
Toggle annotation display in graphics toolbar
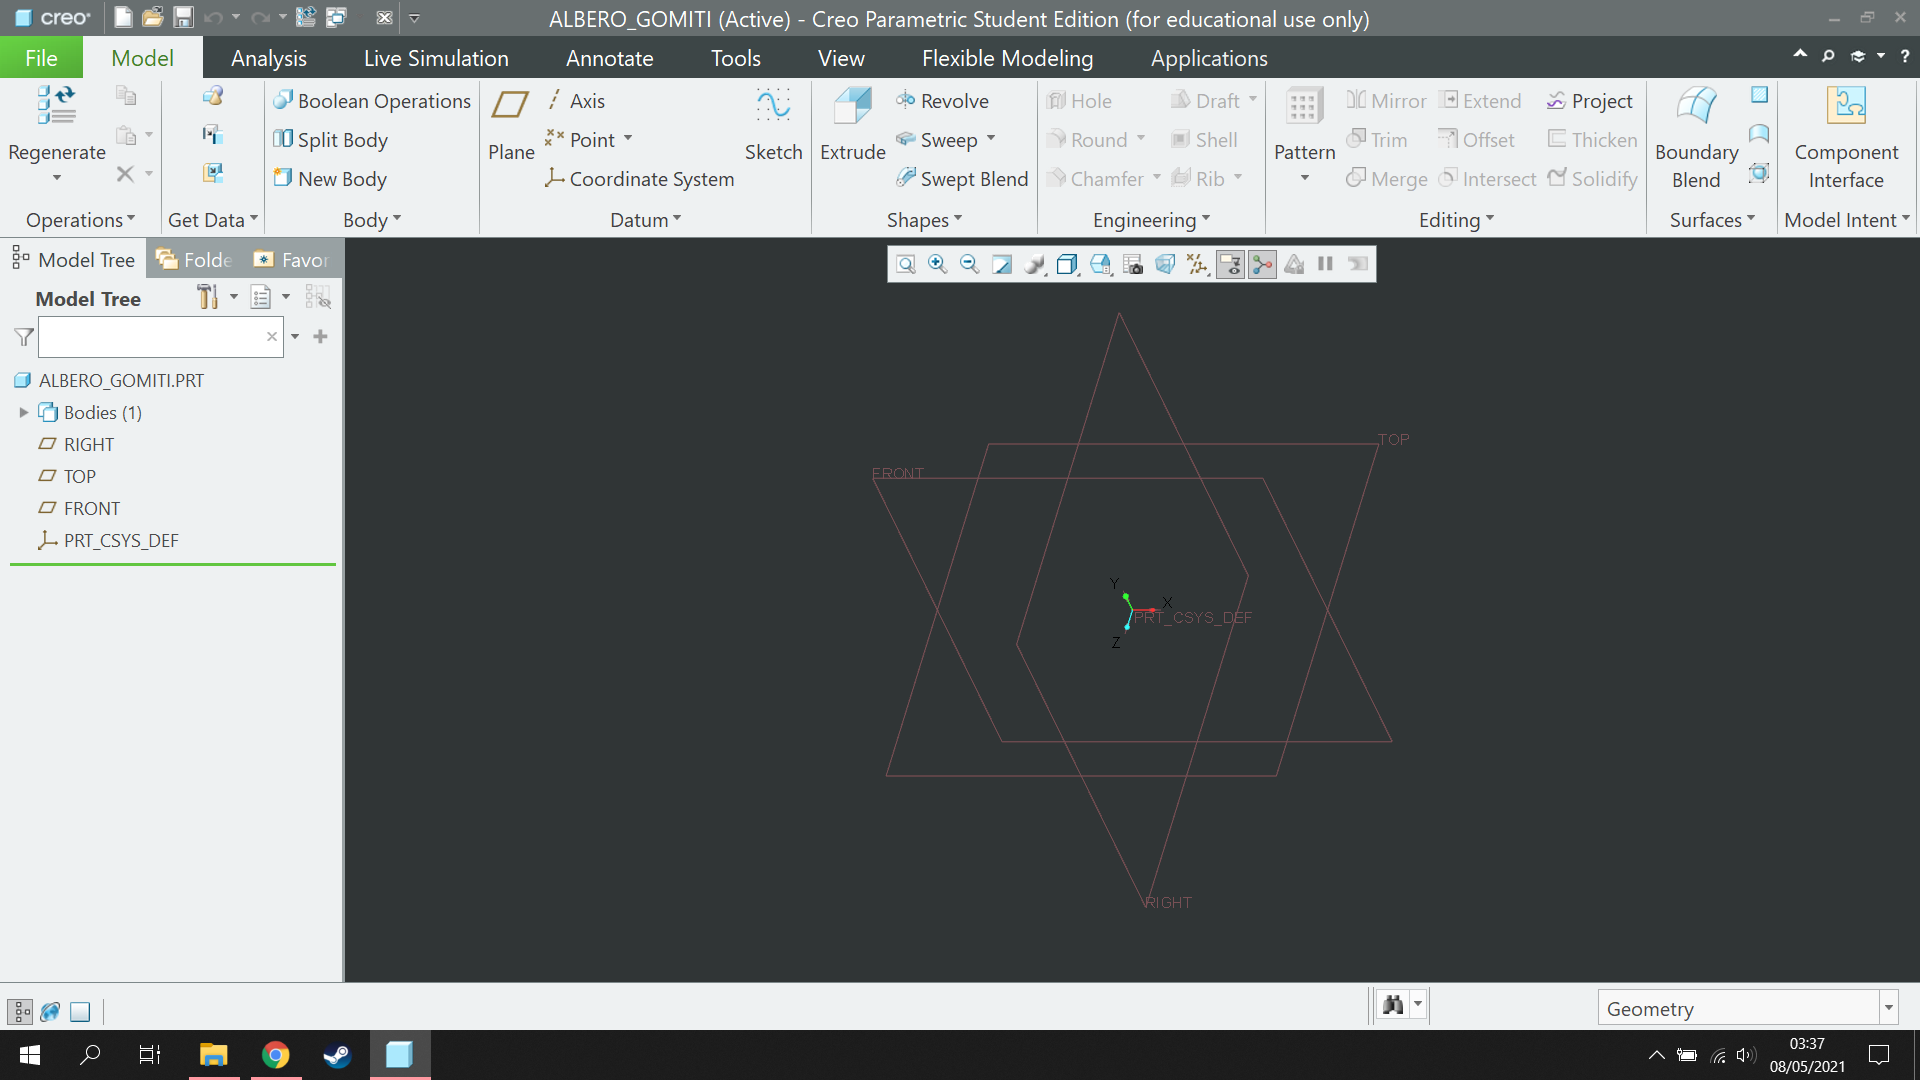coord(1230,264)
